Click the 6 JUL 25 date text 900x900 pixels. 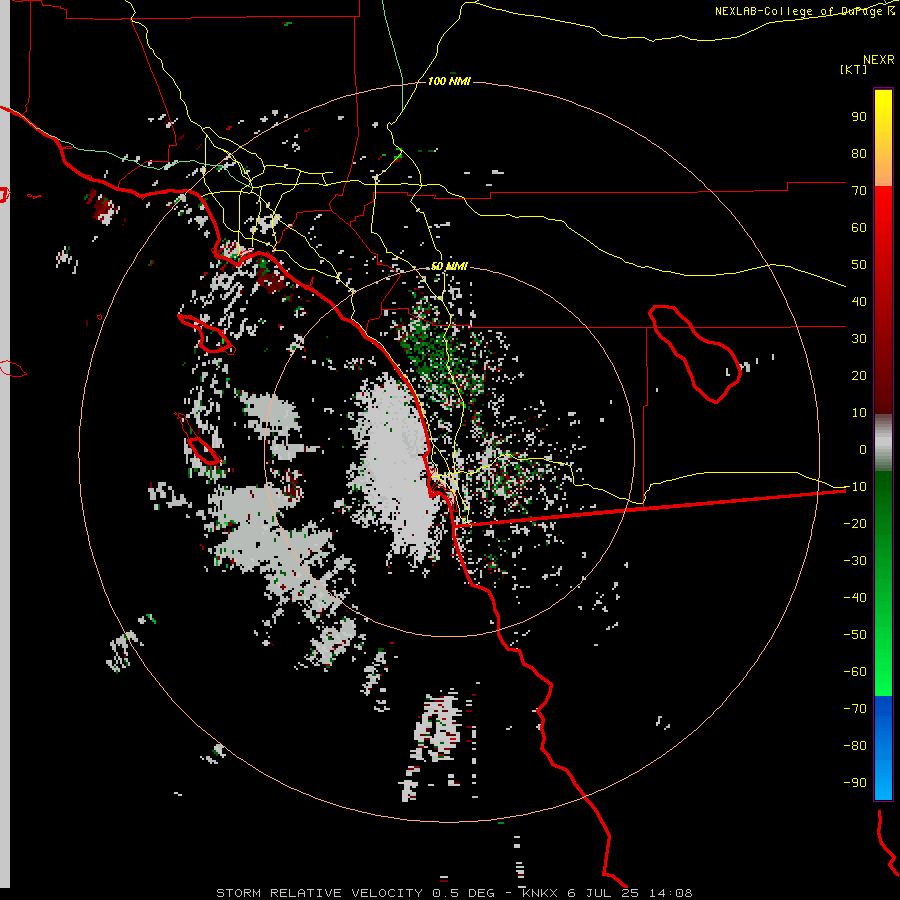click(603, 893)
